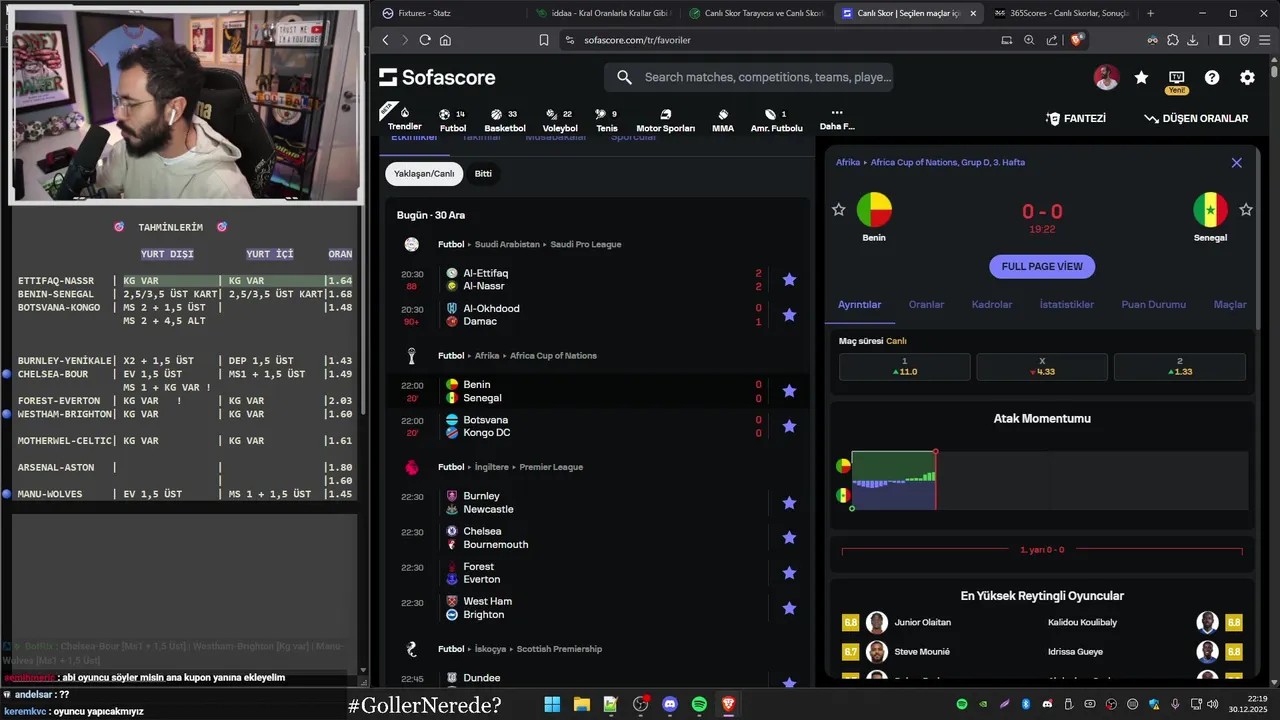
Task: Focus the Sofascore search field
Action: pos(748,77)
